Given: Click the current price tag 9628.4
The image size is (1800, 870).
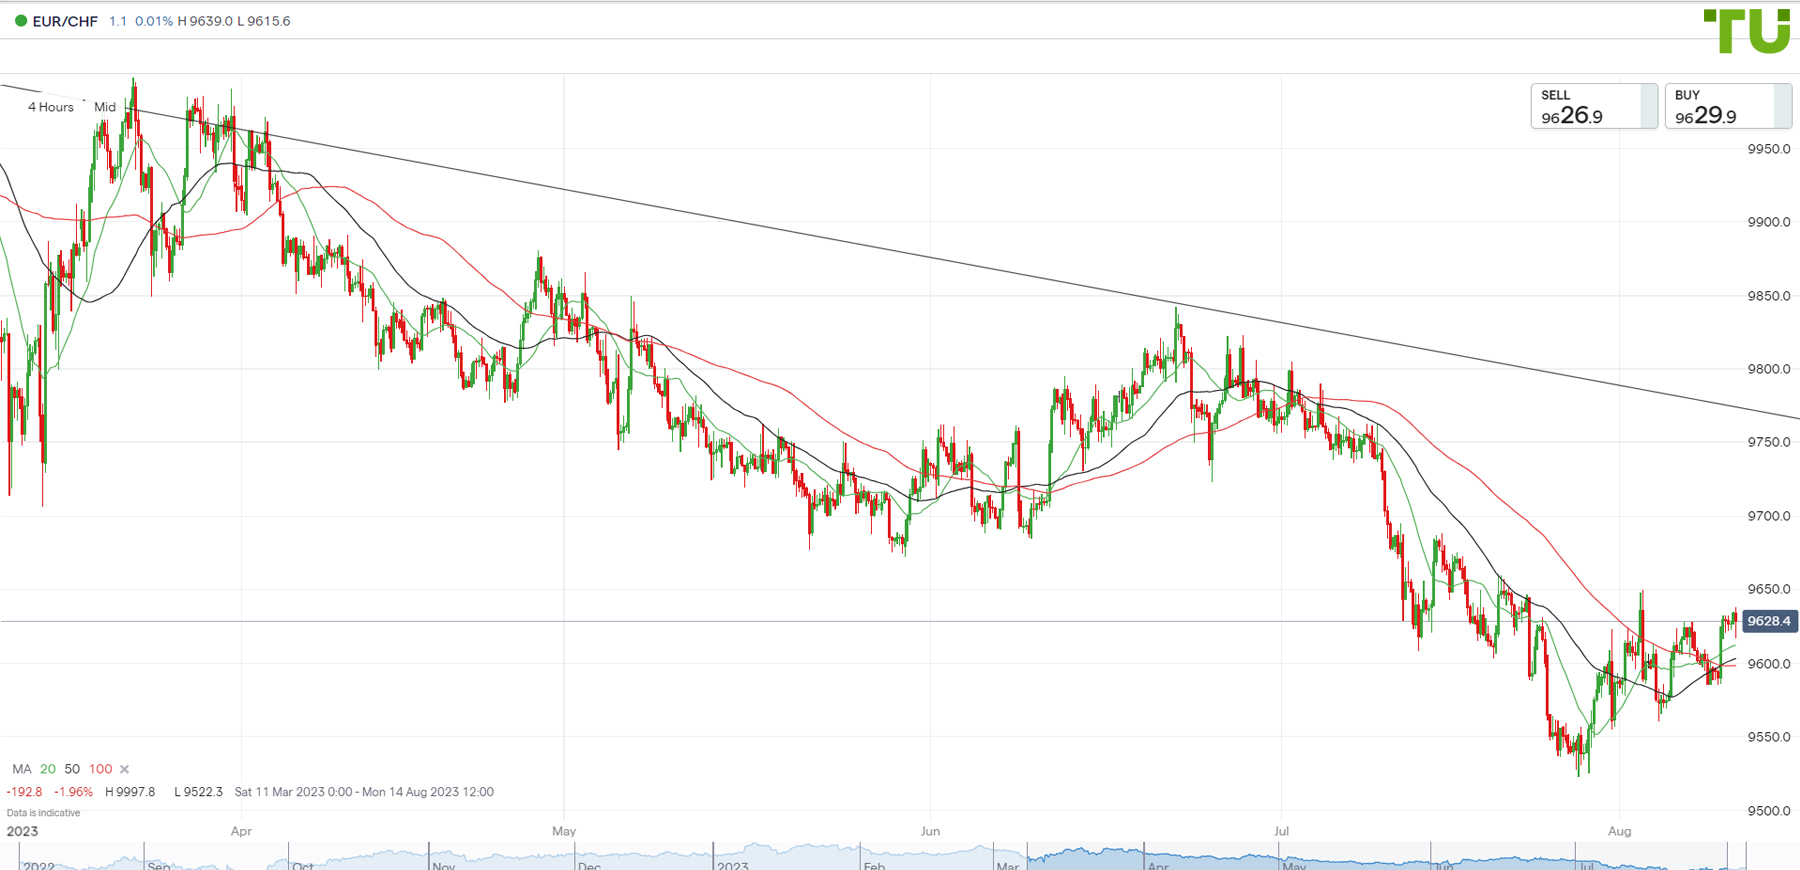Looking at the screenshot, I should point(1769,621).
